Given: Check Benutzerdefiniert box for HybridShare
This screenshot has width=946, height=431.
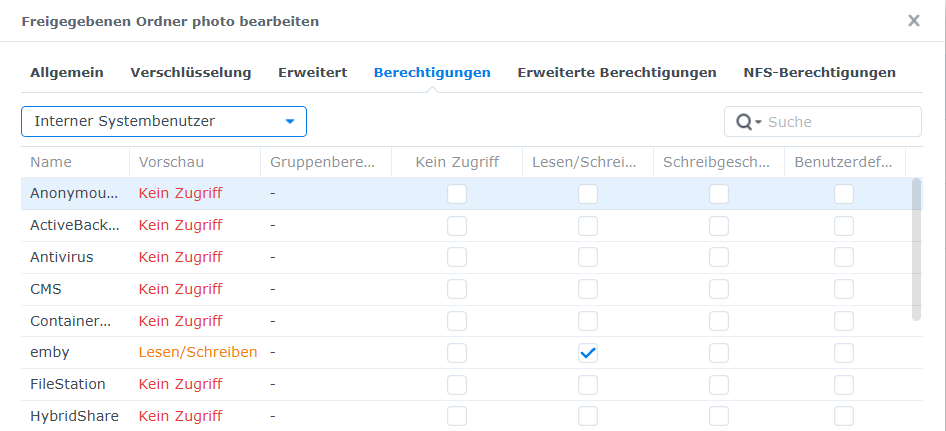Looking at the screenshot, I should [x=844, y=416].
